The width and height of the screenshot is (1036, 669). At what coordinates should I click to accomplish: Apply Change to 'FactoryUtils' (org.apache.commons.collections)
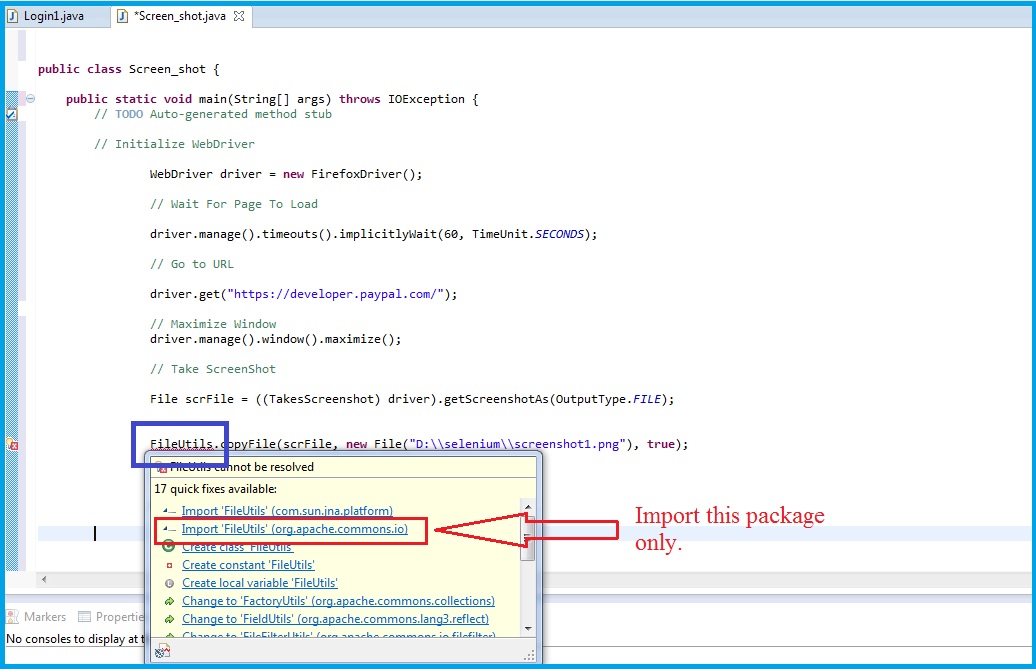click(x=338, y=601)
